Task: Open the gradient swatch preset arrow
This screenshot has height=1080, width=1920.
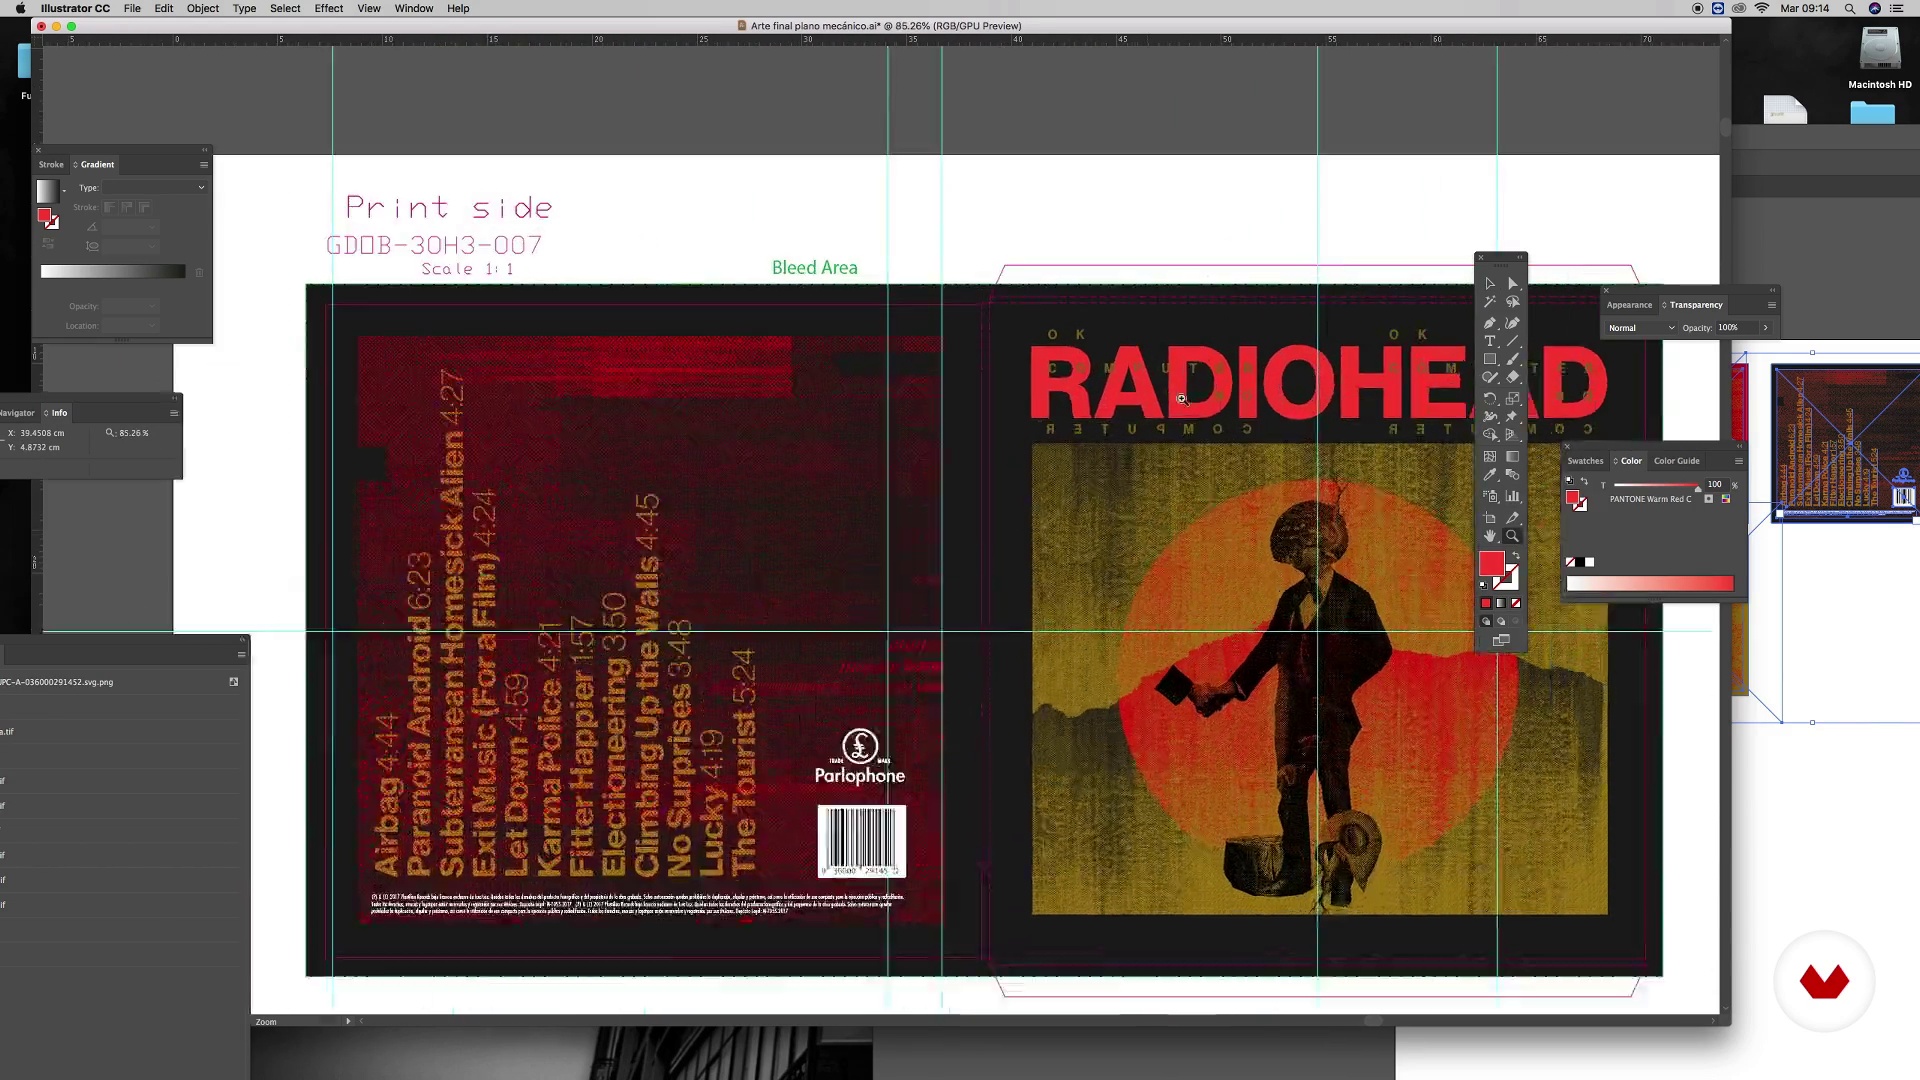Action: click(x=64, y=190)
